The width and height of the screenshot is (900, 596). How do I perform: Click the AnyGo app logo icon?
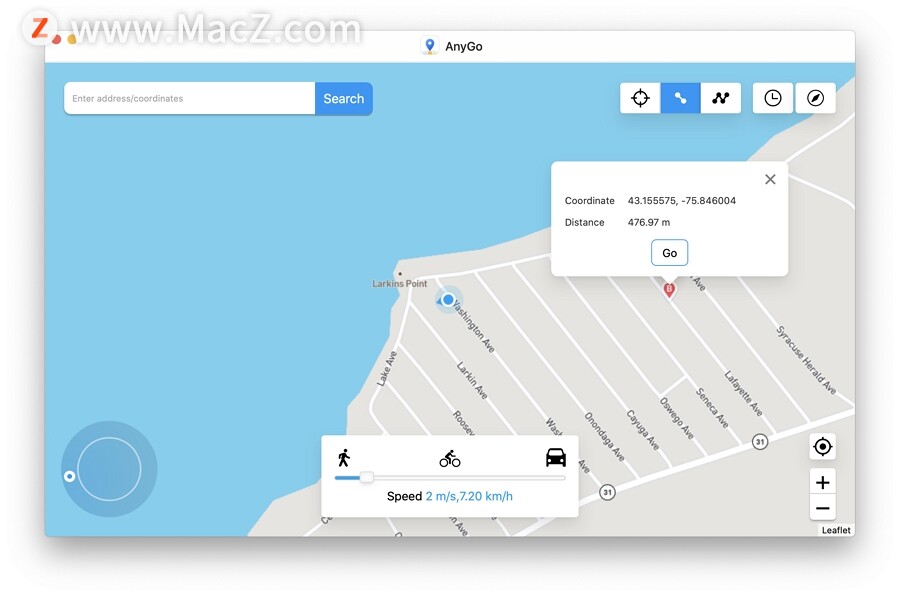click(x=429, y=46)
